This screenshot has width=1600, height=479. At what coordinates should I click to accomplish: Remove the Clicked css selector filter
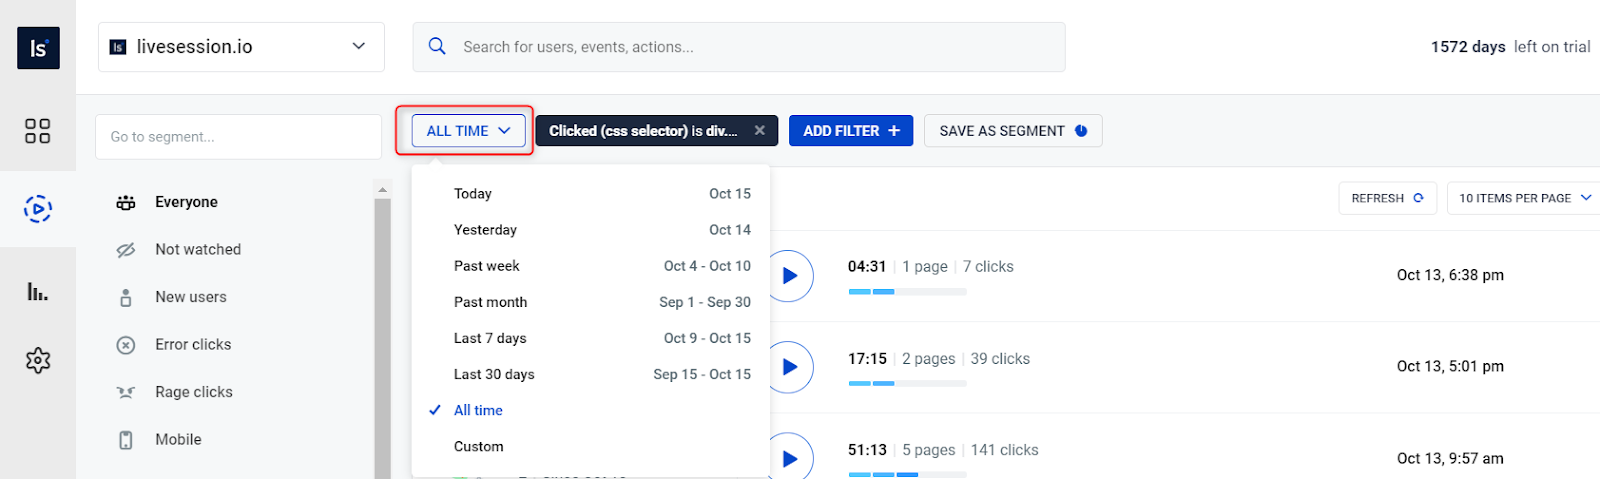click(759, 130)
